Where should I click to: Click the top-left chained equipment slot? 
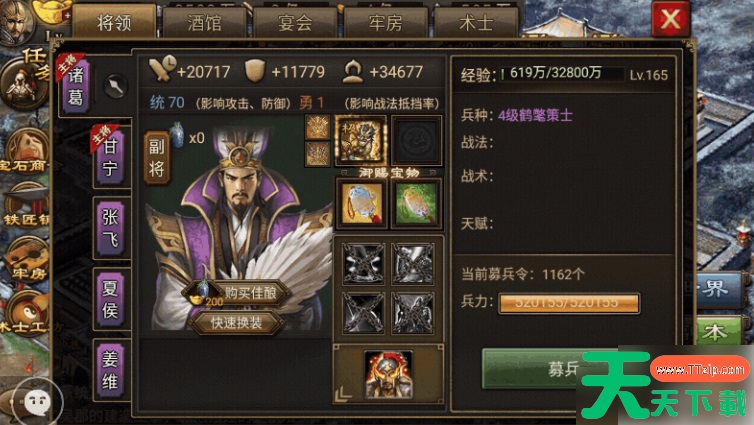click(x=363, y=264)
